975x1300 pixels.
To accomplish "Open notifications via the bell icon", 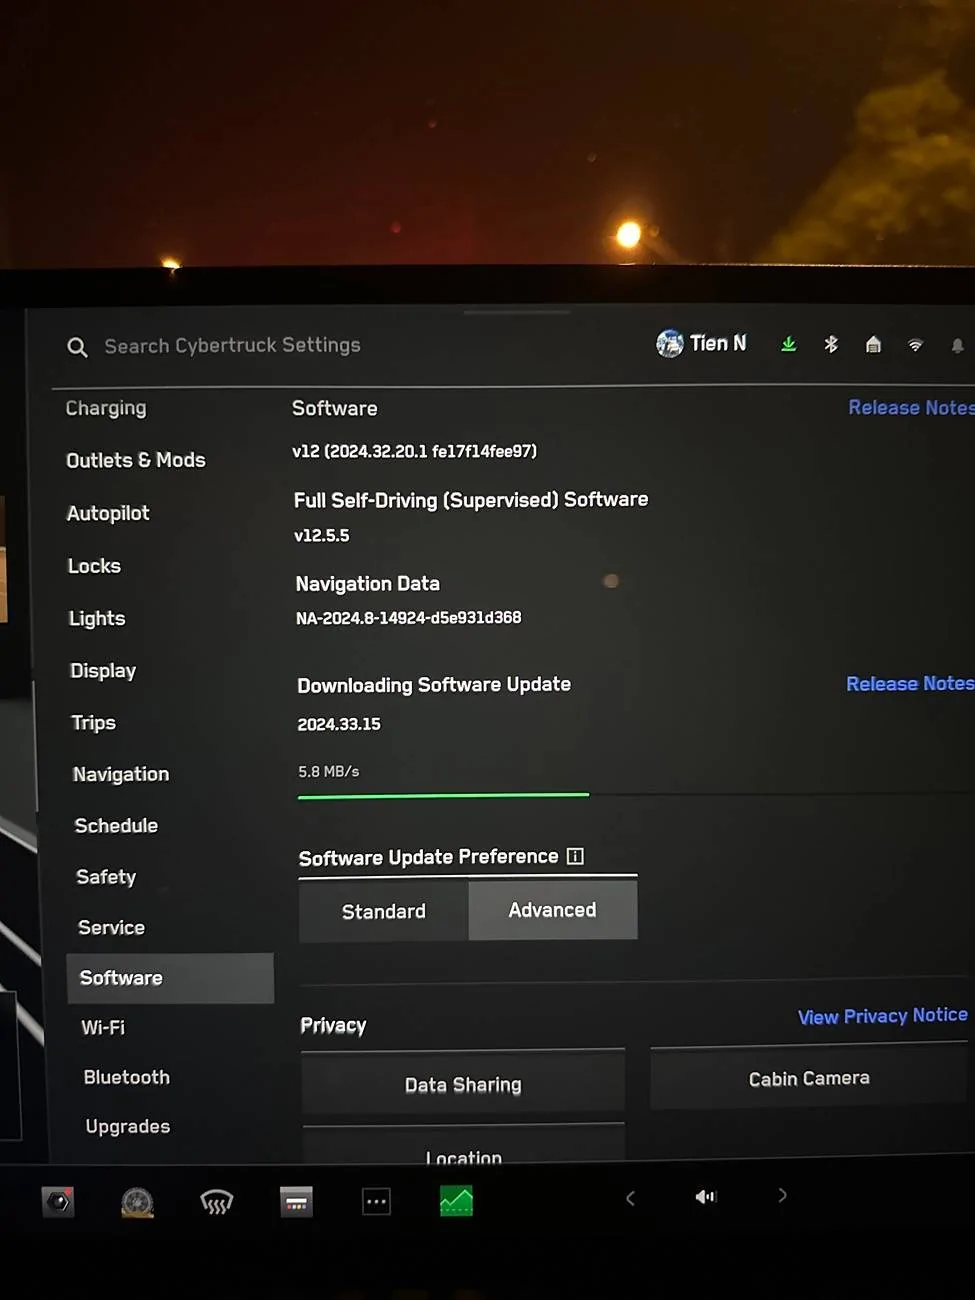I will [957, 345].
